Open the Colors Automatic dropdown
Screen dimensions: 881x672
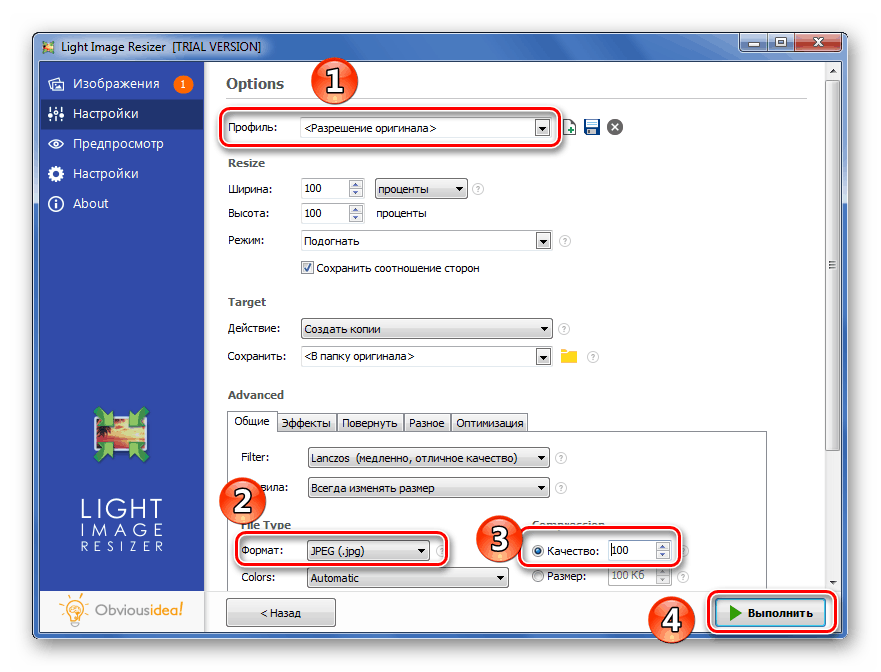coord(408,578)
